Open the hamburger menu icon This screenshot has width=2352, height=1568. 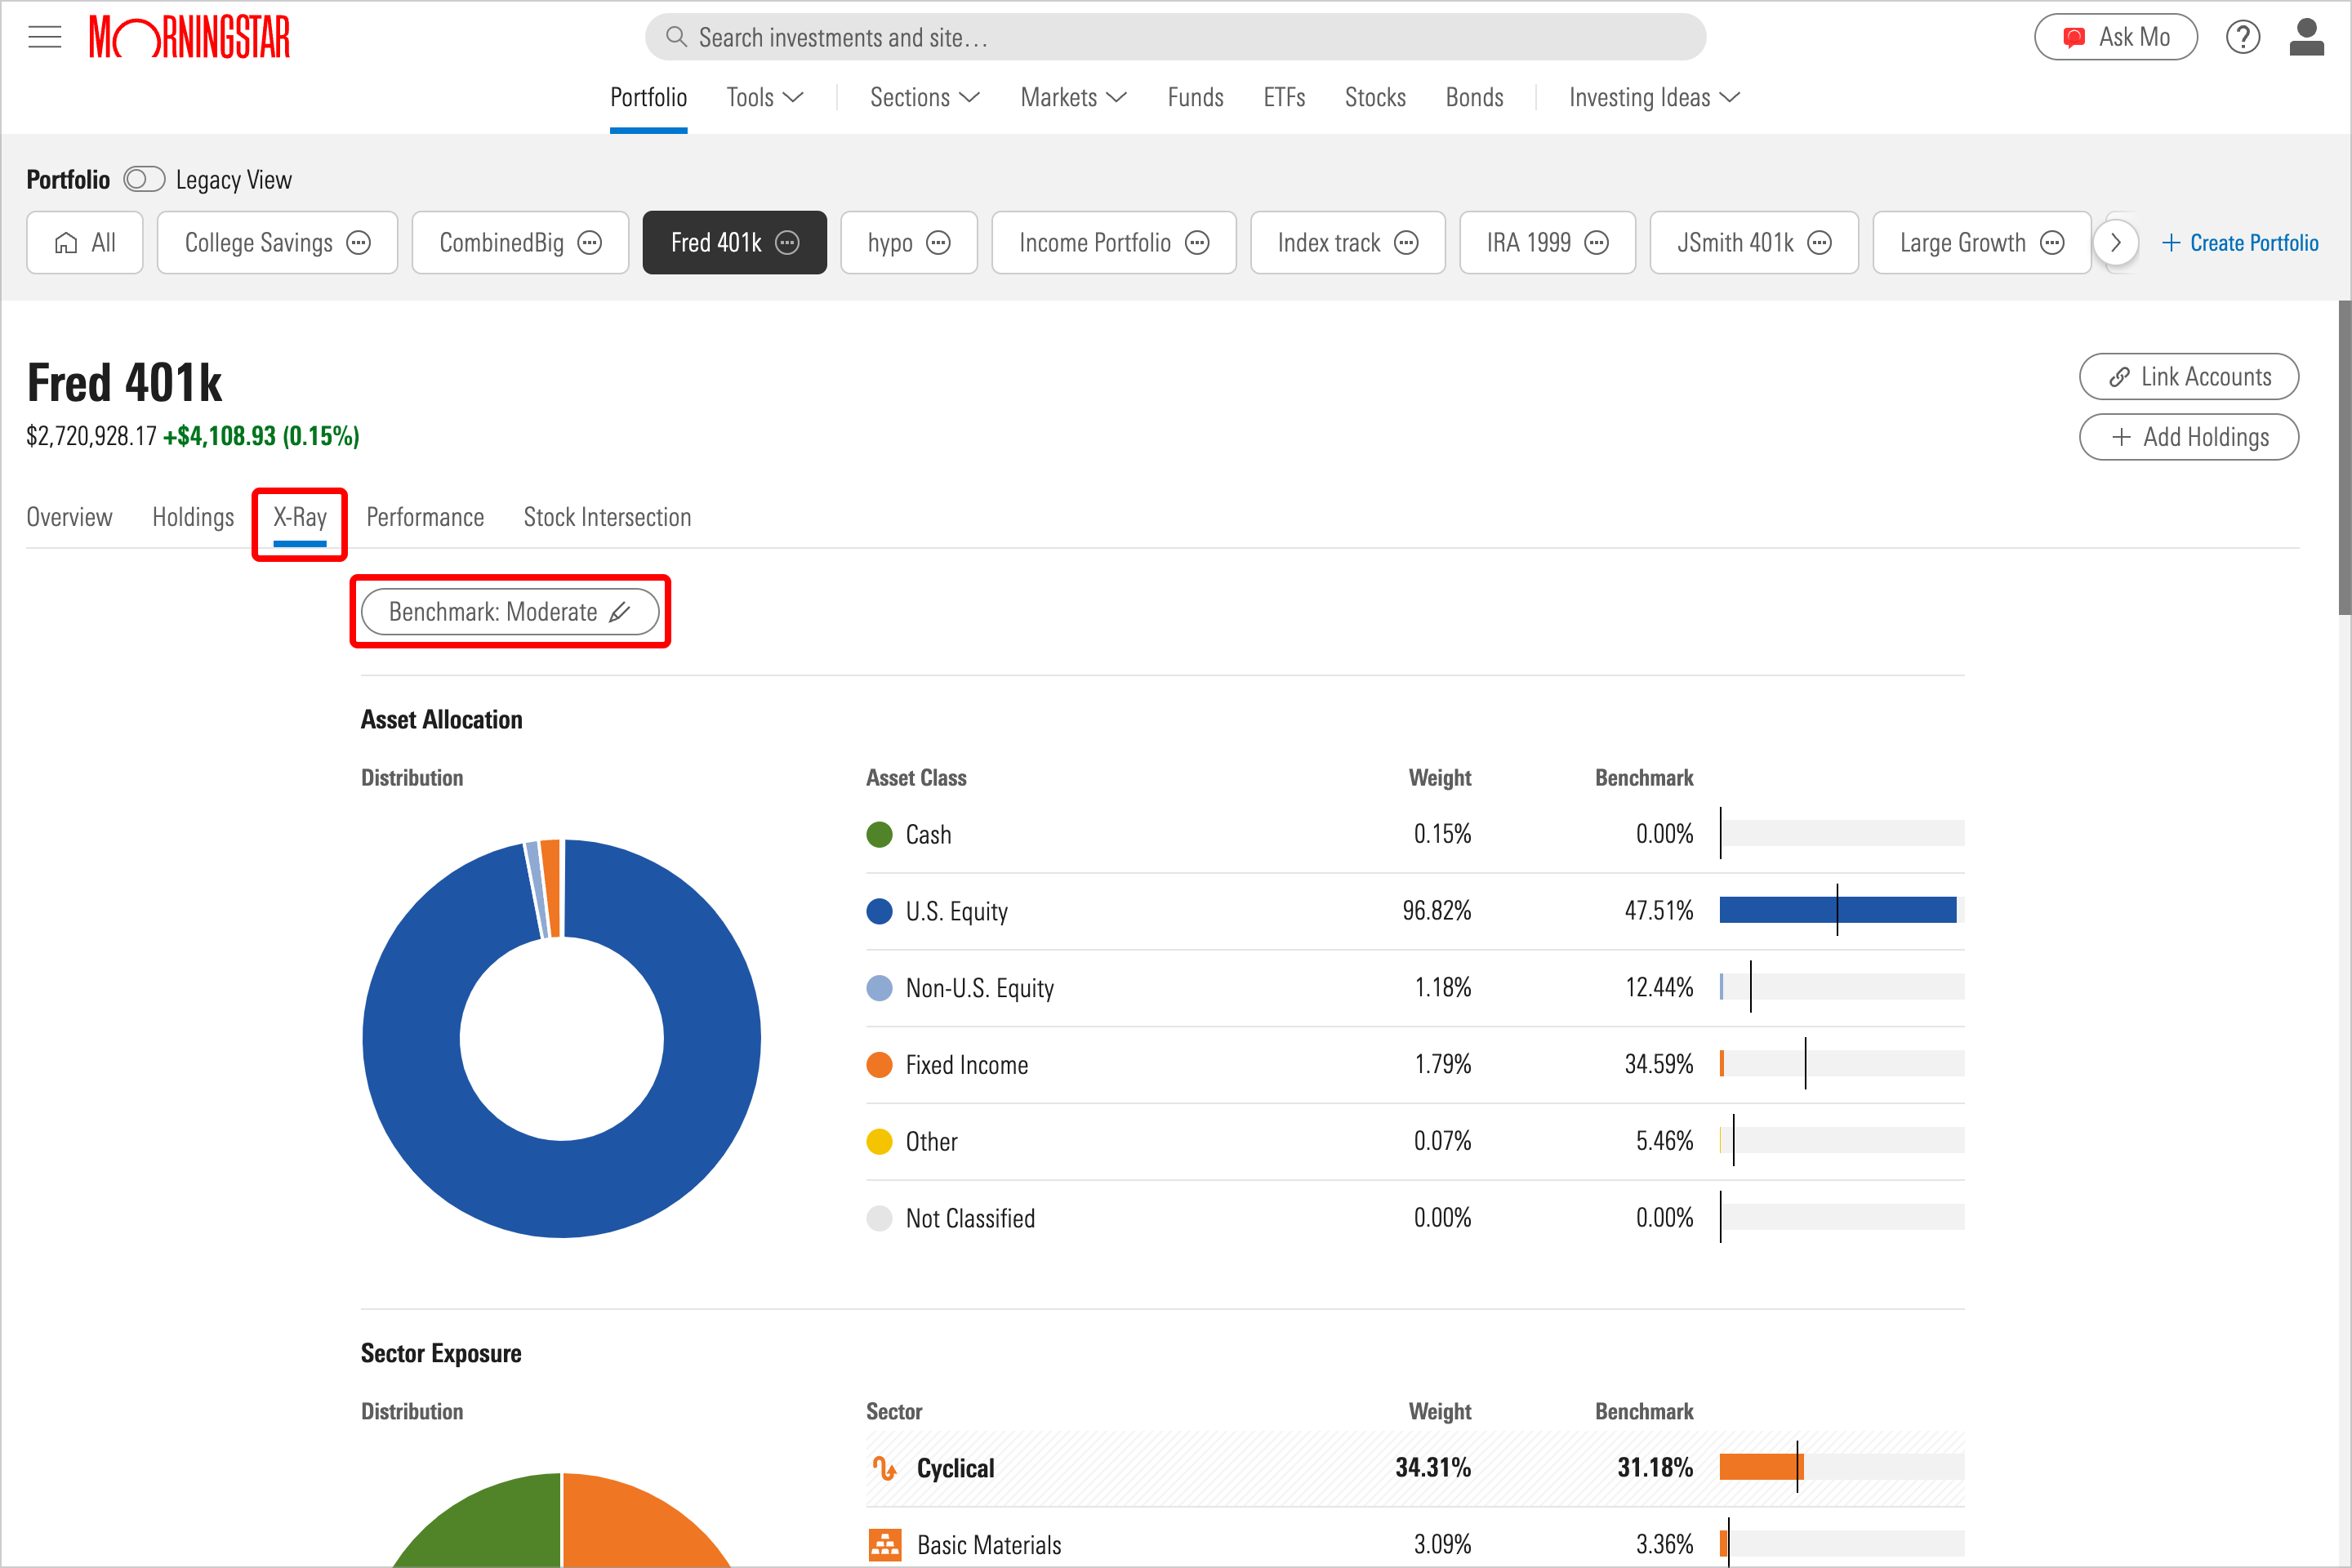44,37
